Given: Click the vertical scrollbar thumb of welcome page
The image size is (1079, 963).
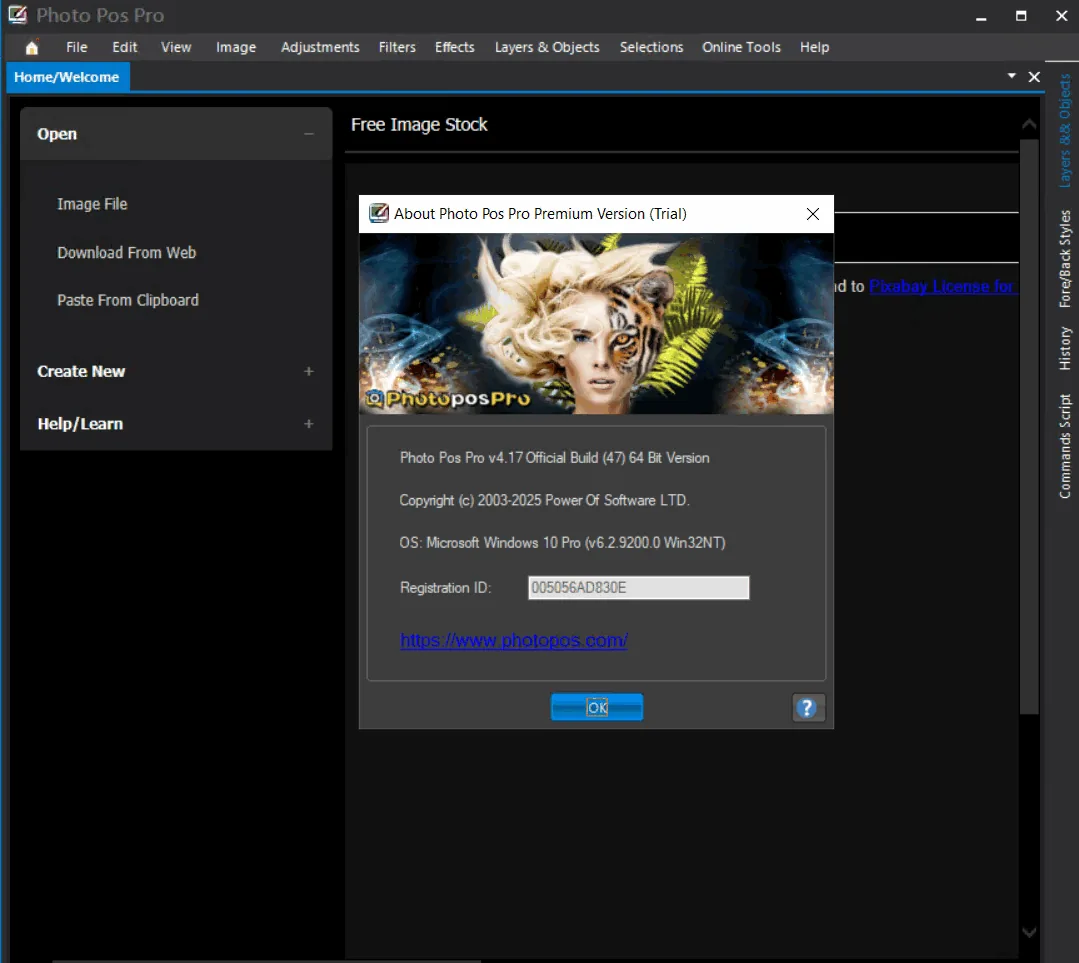Looking at the screenshot, I should click(1029, 427).
